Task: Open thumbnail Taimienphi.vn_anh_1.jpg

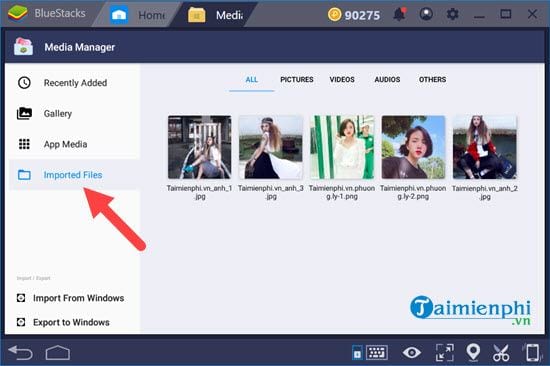Action: (x=200, y=147)
